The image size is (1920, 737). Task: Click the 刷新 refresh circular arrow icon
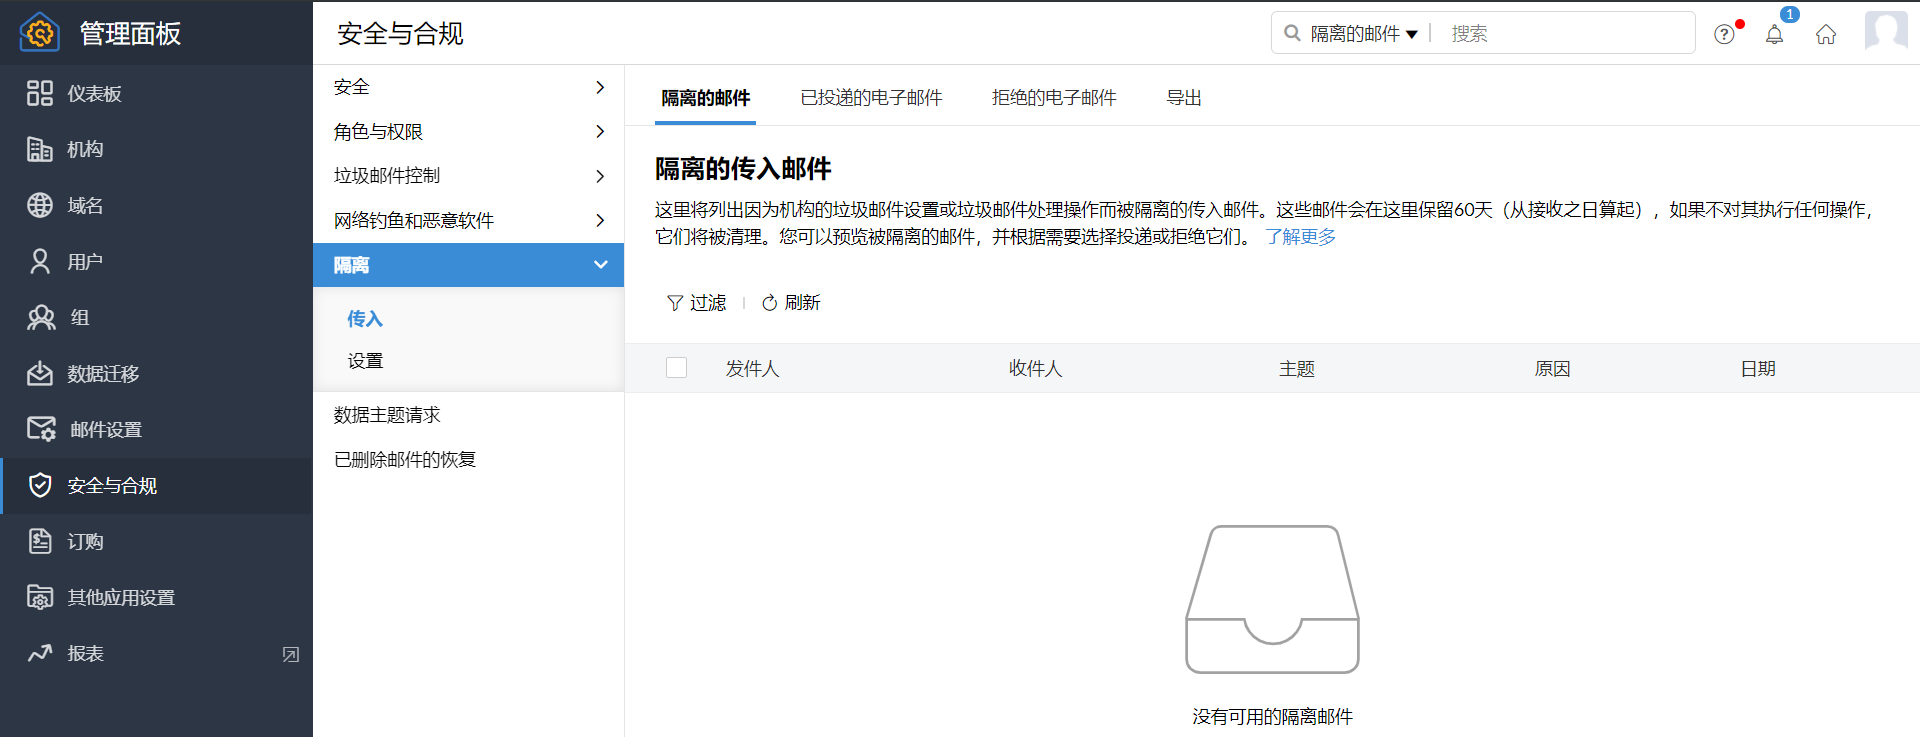[x=769, y=302]
